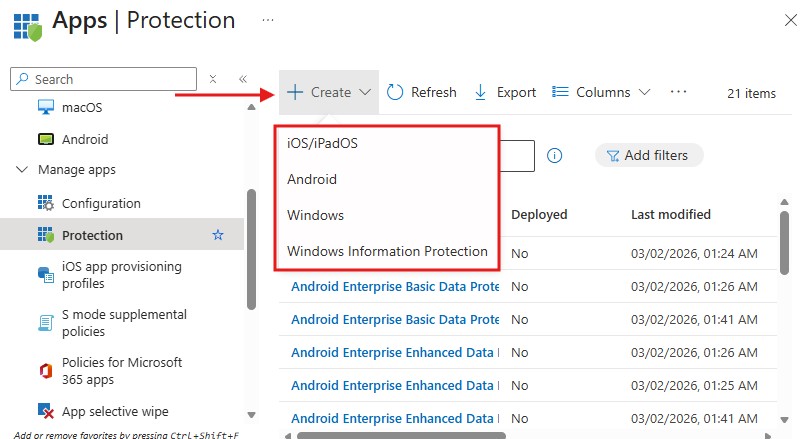Click the table scroll down arrow
Image resolution: width=804 pixels, height=439 pixels.
tap(784, 420)
